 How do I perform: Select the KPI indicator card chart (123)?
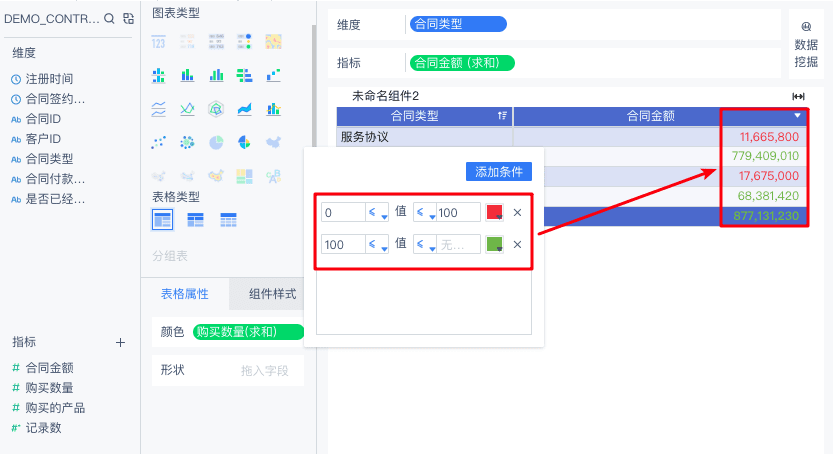click(158, 42)
